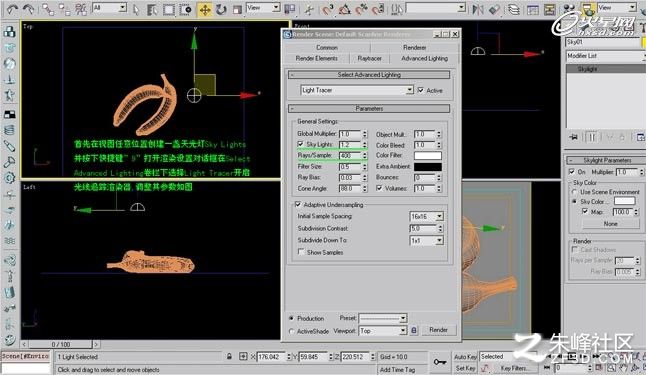Open the Layer Manager icon
The height and width of the screenshot is (375, 646).
pyautogui.click(x=514, y=9)
